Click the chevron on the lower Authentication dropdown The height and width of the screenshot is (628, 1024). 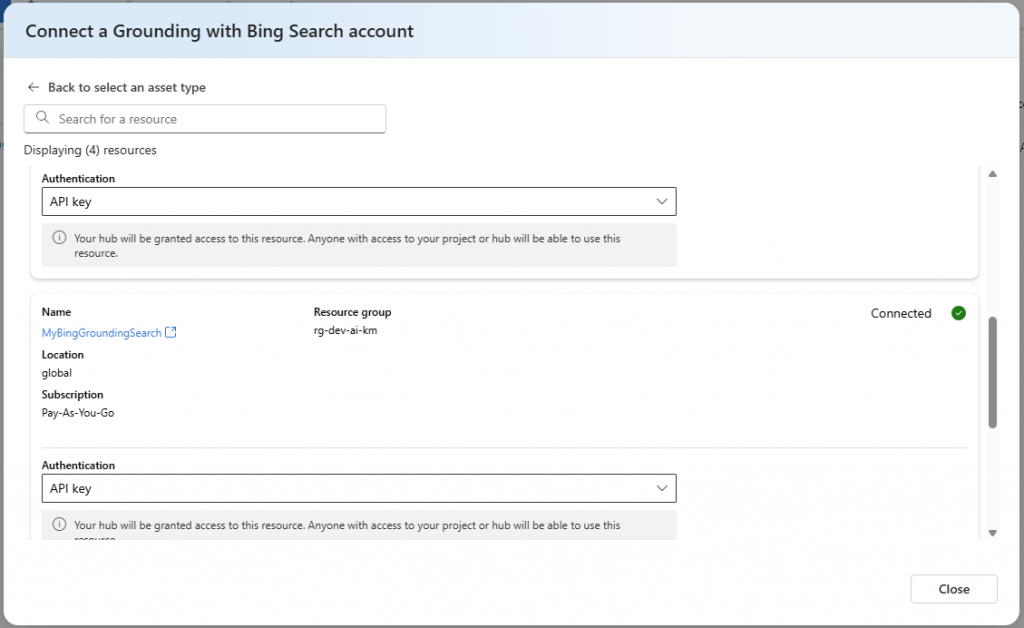[661, 488]
